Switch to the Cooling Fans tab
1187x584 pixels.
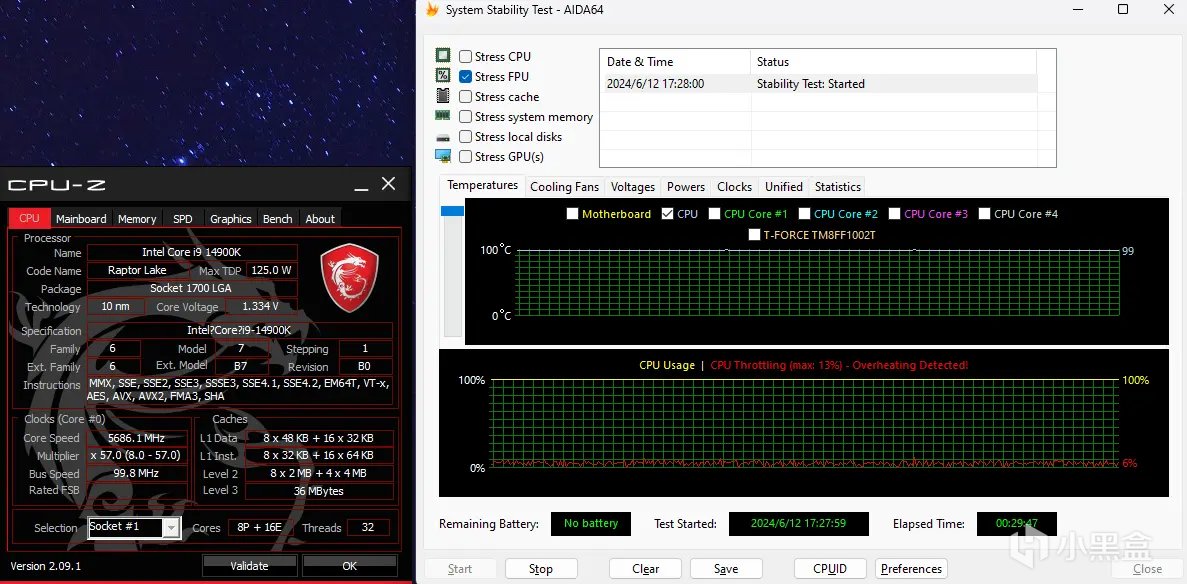tap(565, 186)
